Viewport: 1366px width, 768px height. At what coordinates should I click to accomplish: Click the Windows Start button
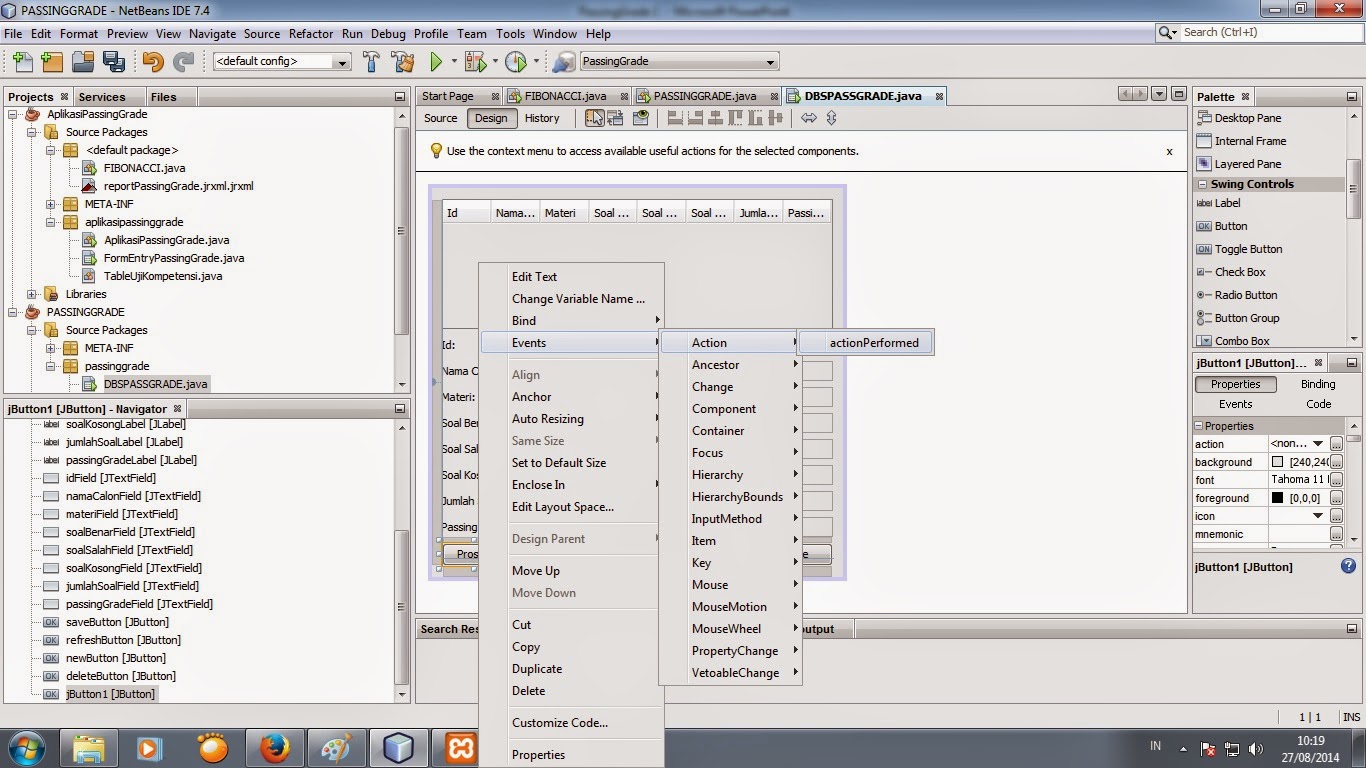point(26,747)
